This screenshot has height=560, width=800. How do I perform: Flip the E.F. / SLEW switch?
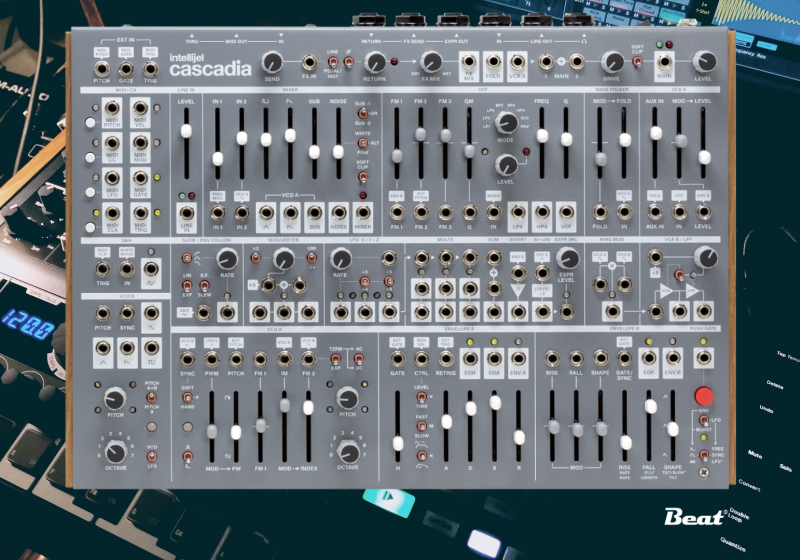point(204,285)
